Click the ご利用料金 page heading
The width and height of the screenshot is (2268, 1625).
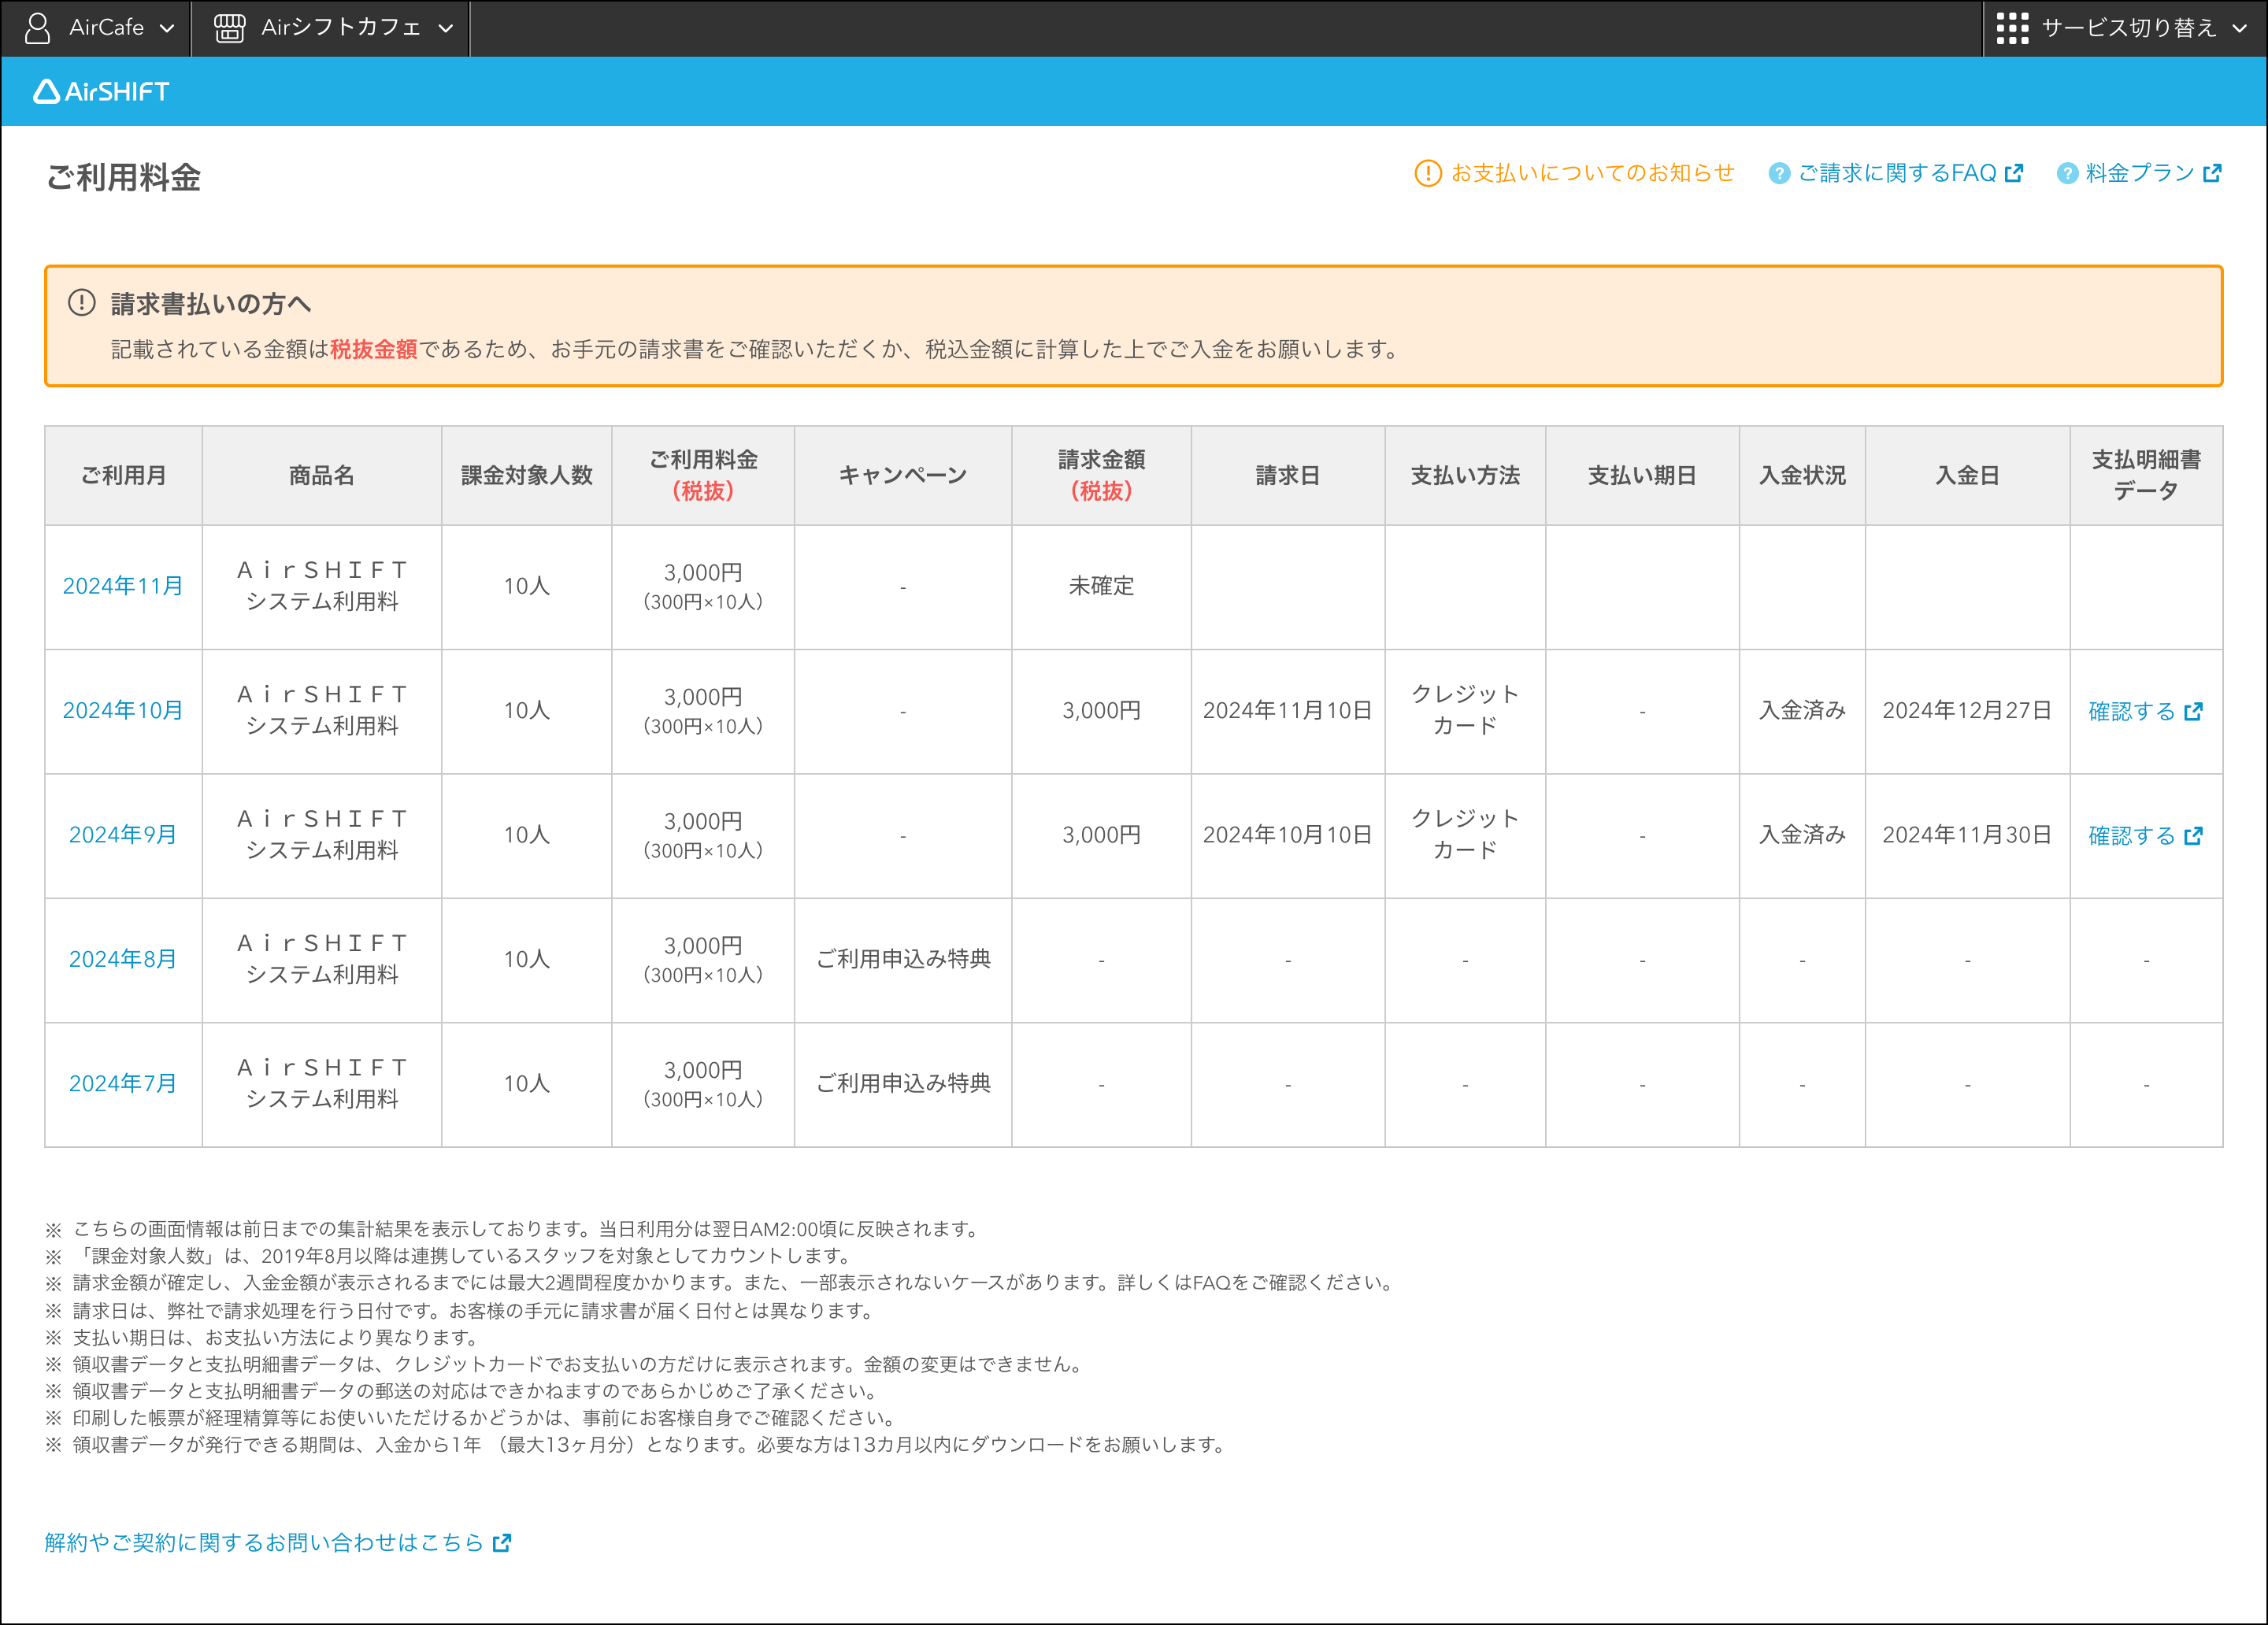click(x=124, y=177)
